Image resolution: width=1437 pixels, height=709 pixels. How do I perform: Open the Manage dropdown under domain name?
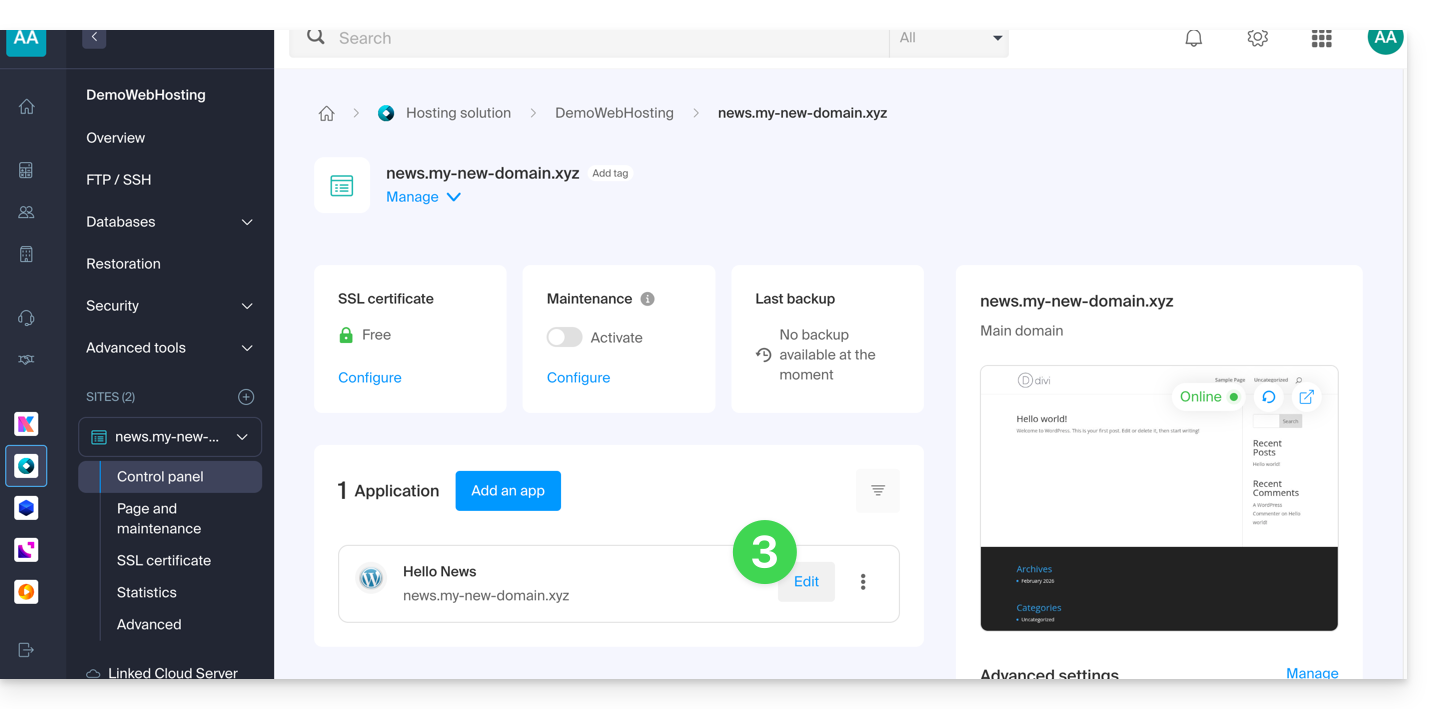click(x=423, y=197)
